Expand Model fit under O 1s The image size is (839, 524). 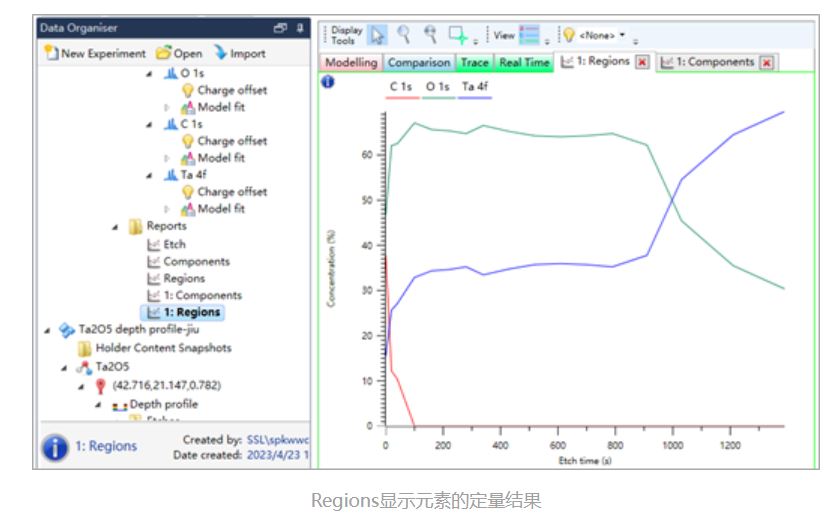tap(168, 107)
